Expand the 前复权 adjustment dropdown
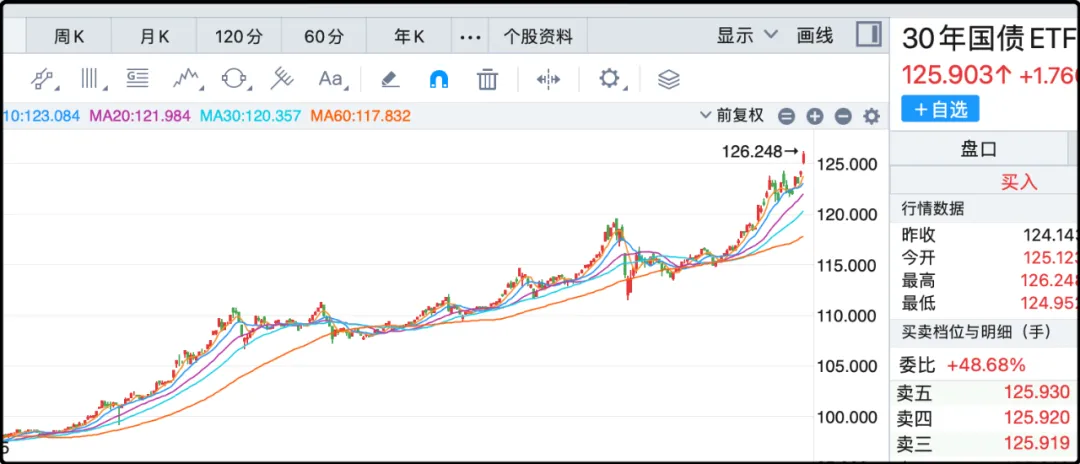Screen dimensions: 1080x464 coord(733,116)
